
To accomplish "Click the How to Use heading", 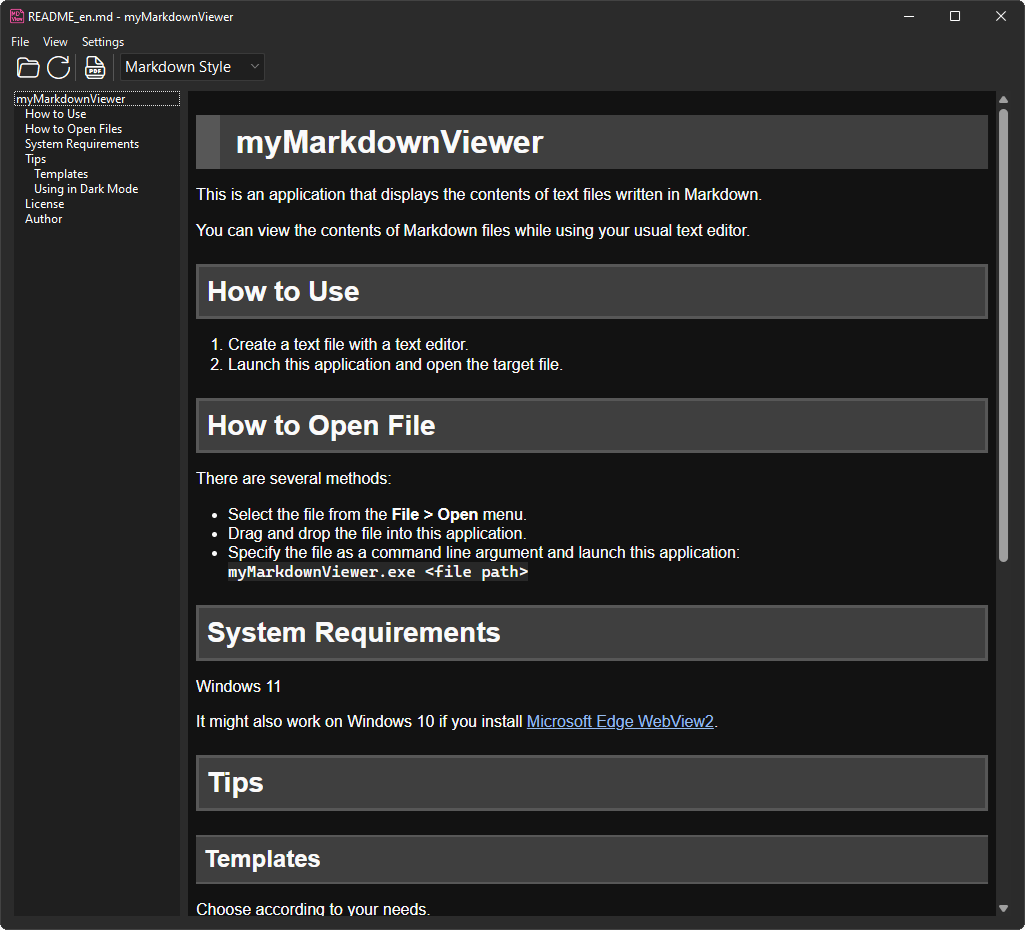I will [592, 291].
